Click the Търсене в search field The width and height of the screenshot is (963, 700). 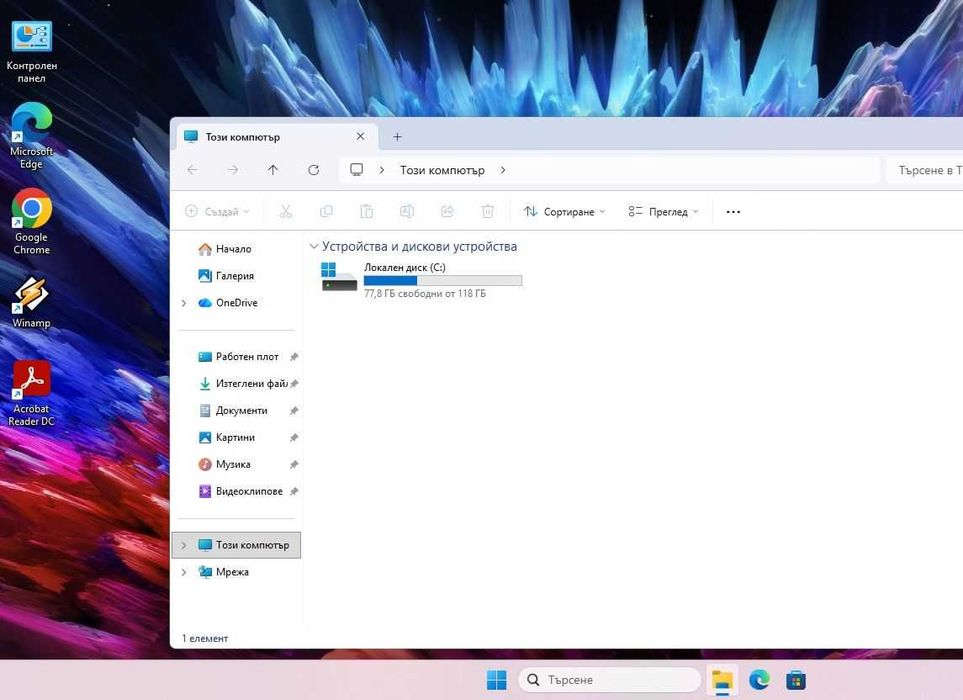pyautogui.click(x=924, y=170)
